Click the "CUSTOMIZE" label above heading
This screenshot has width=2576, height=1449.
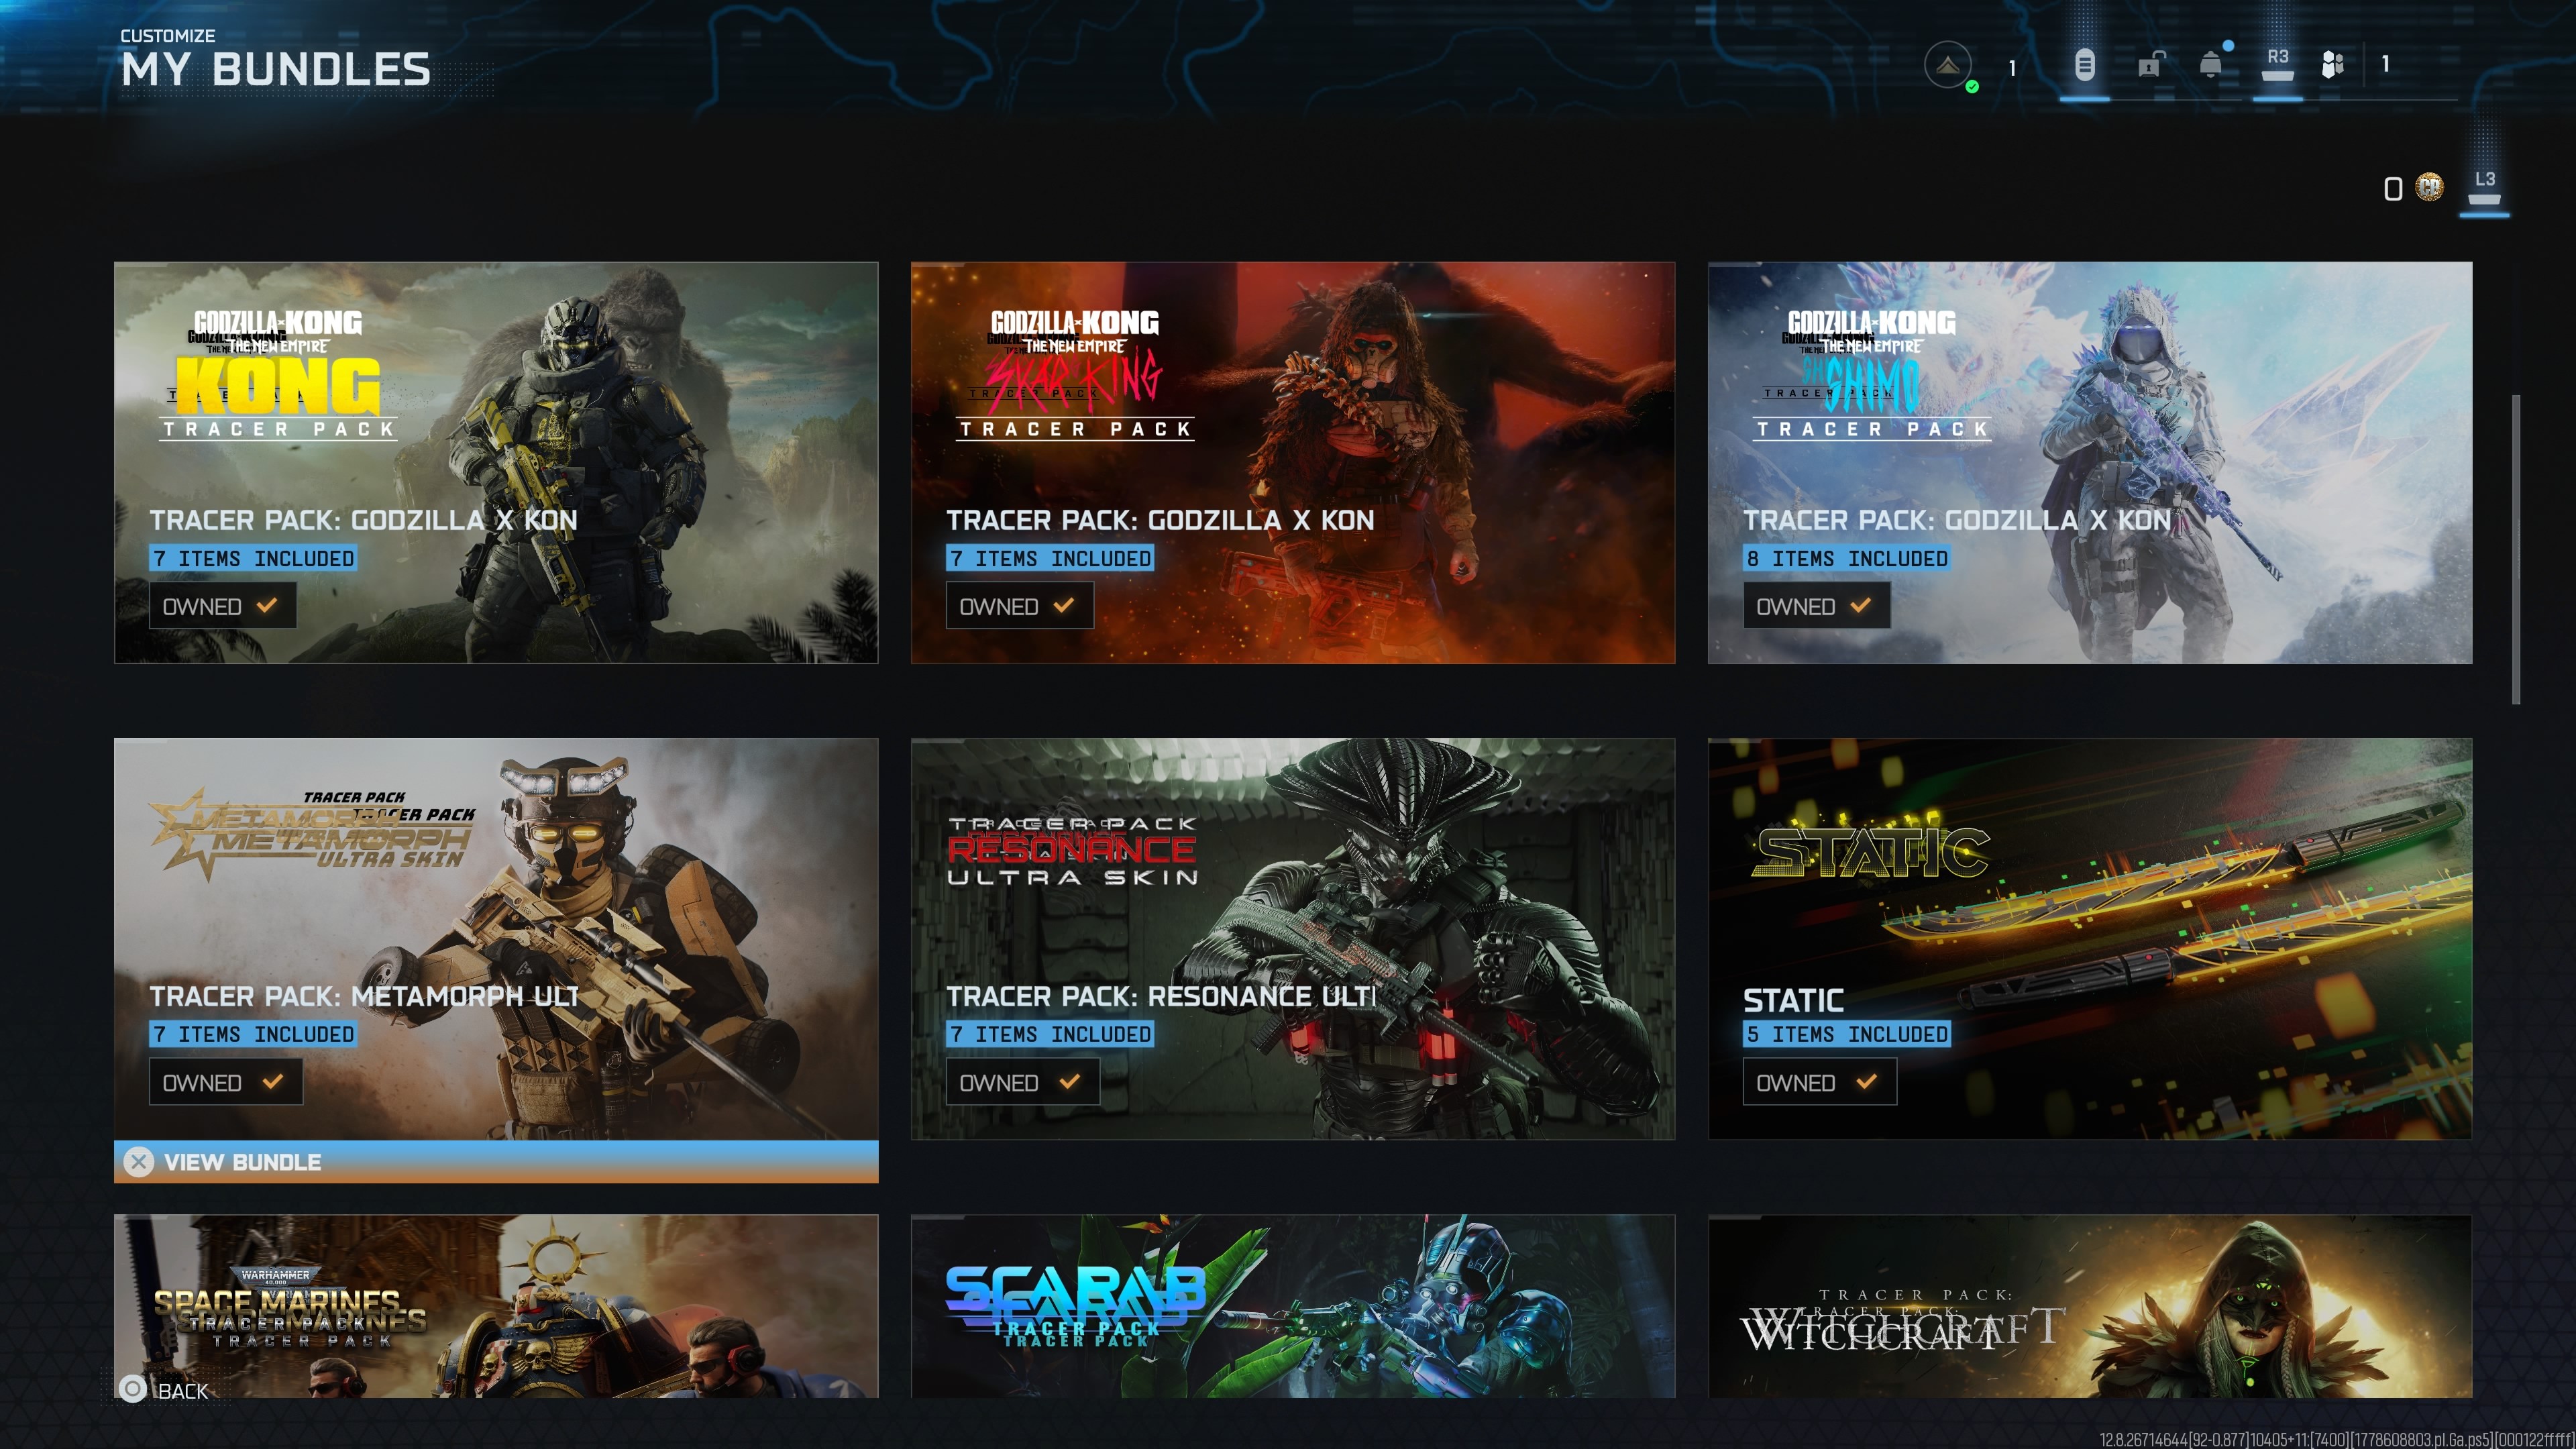click(168, 36)
